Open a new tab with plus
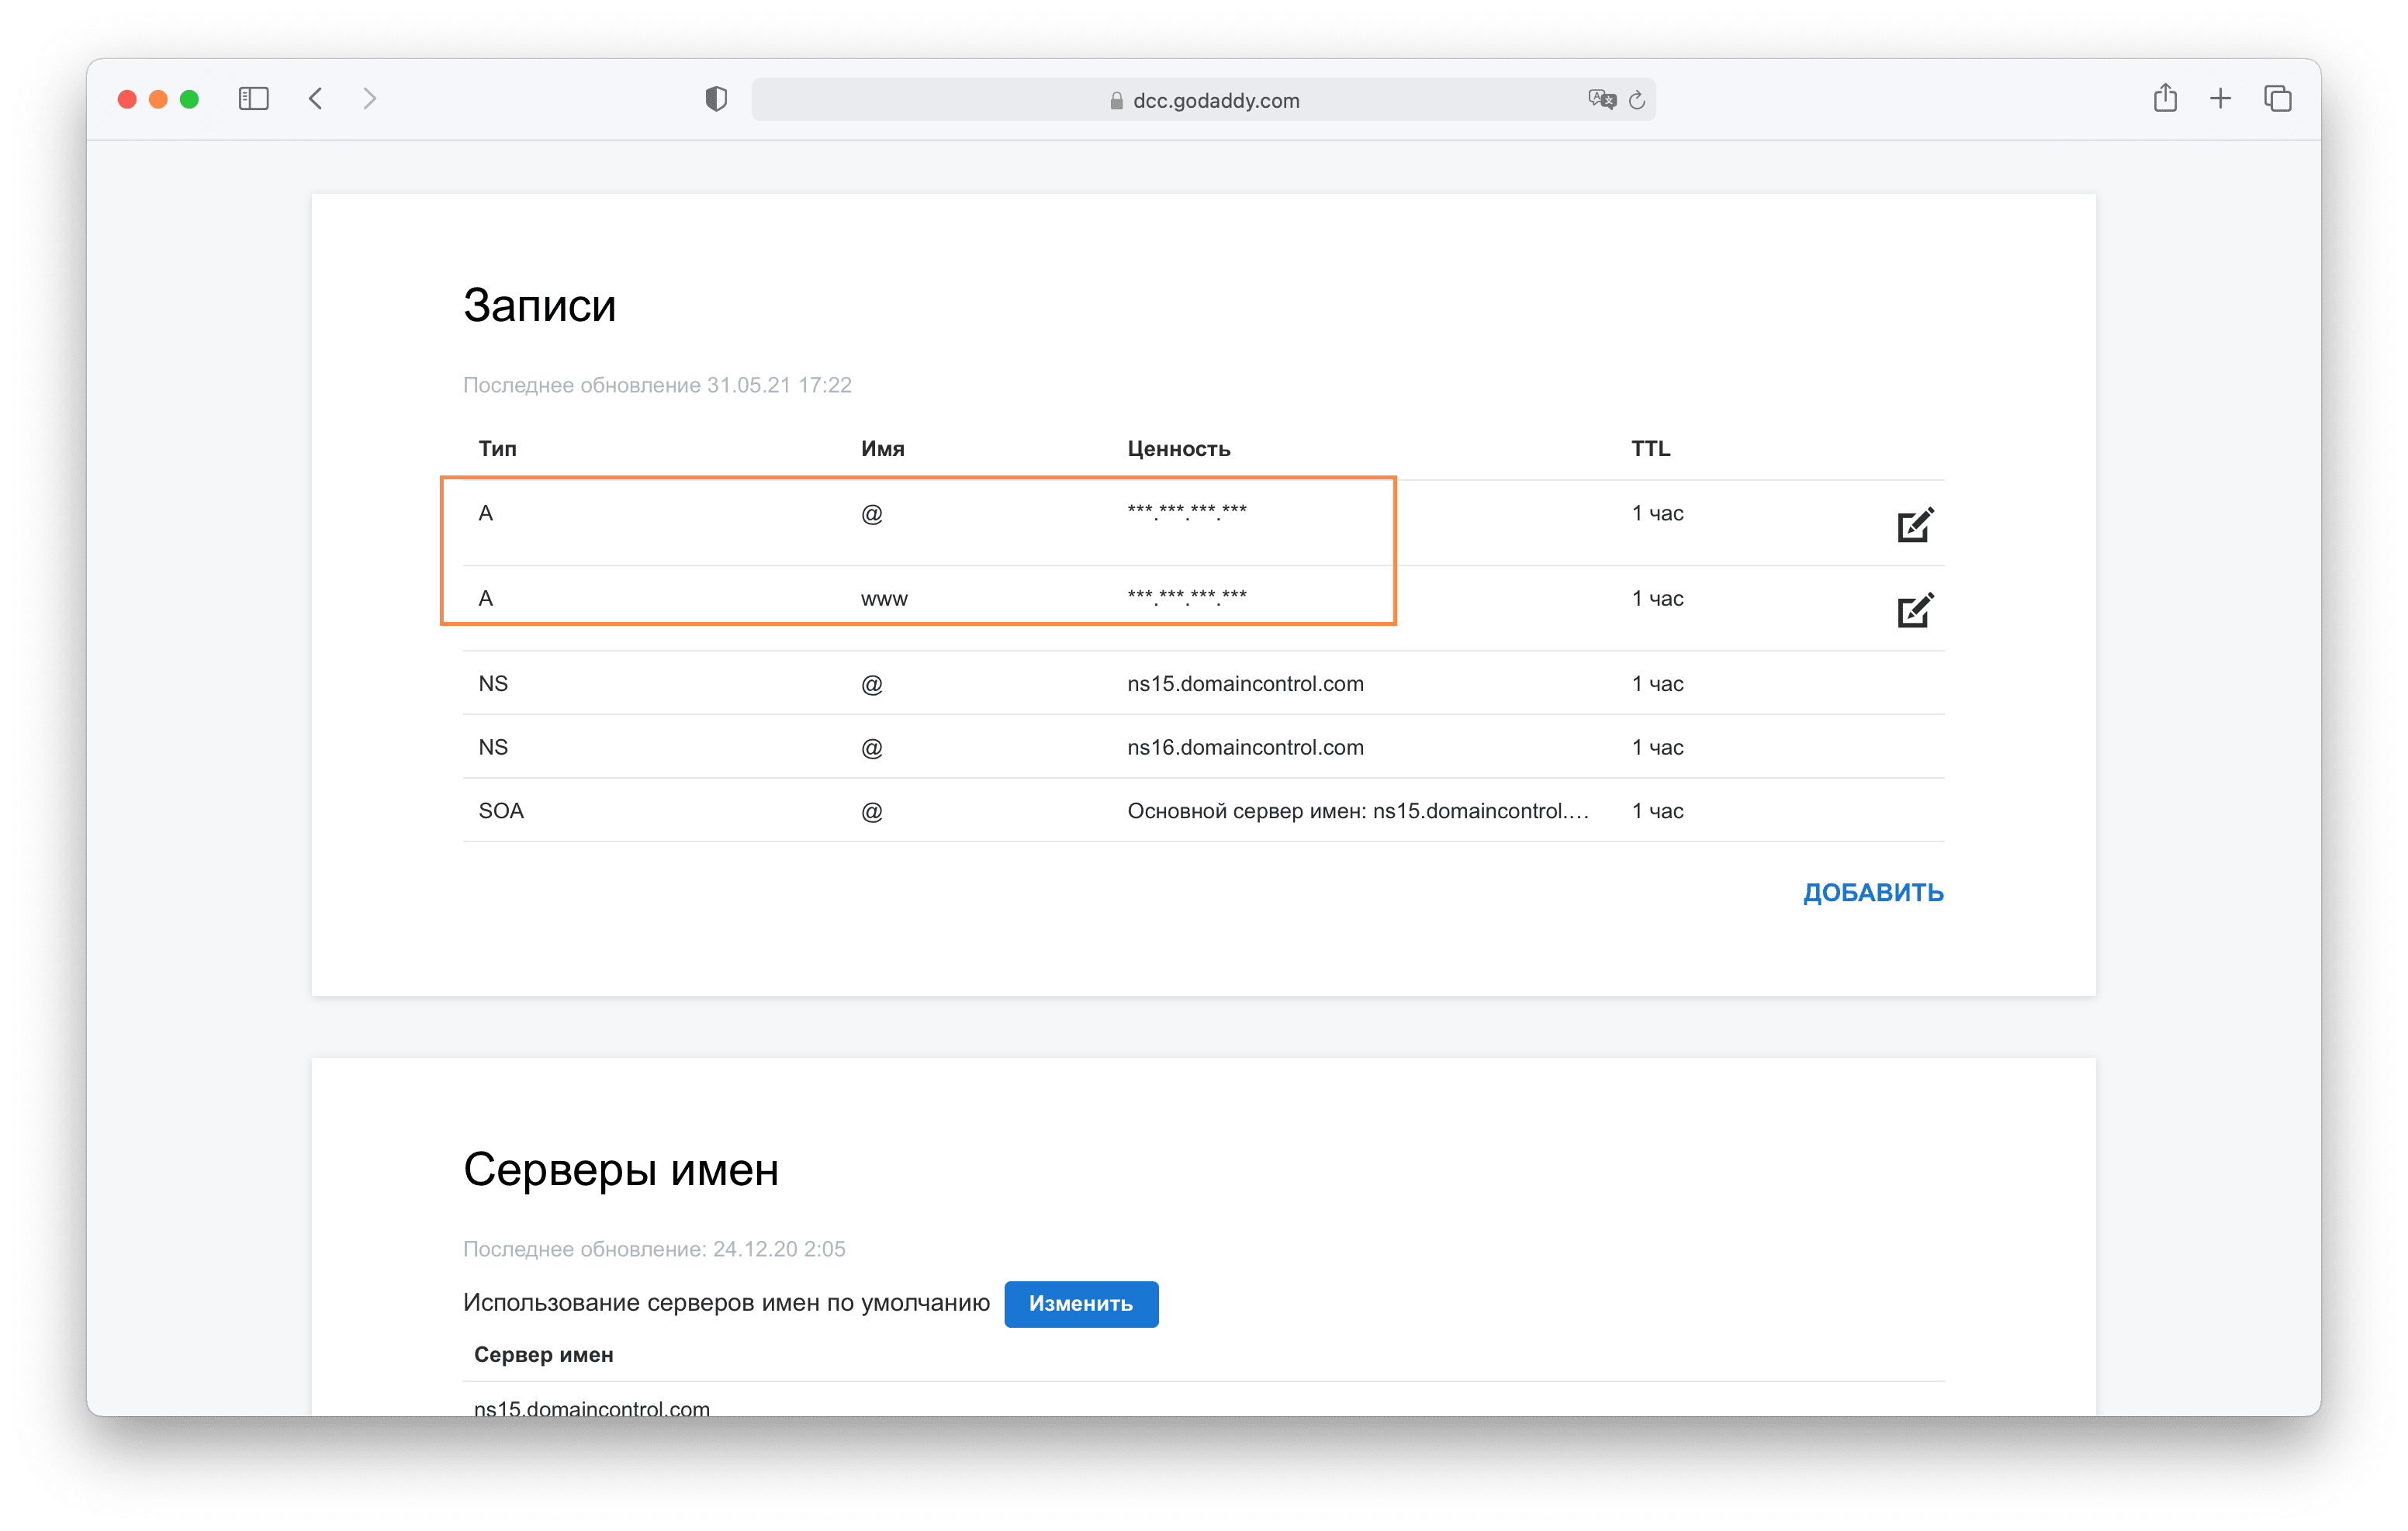 (2220, 99)
